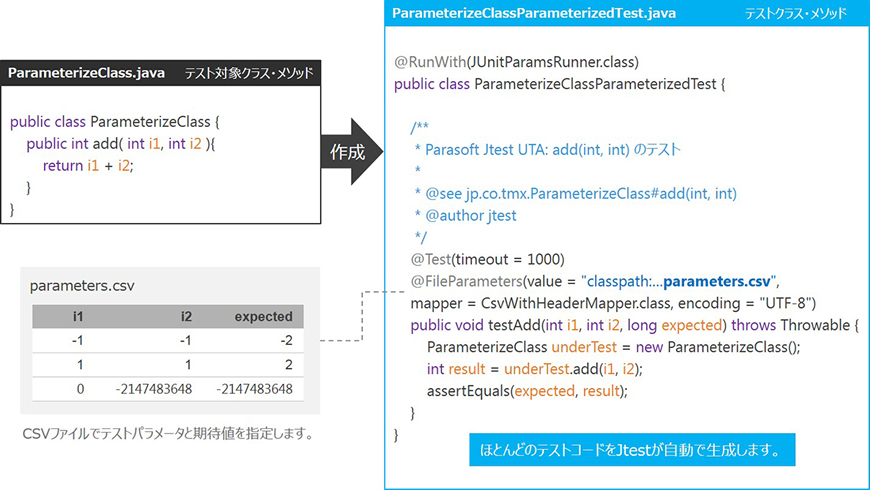Click the CSVファイルでテストパラメータ caption
Screen dimensions: 870x490
click(169, 433)
